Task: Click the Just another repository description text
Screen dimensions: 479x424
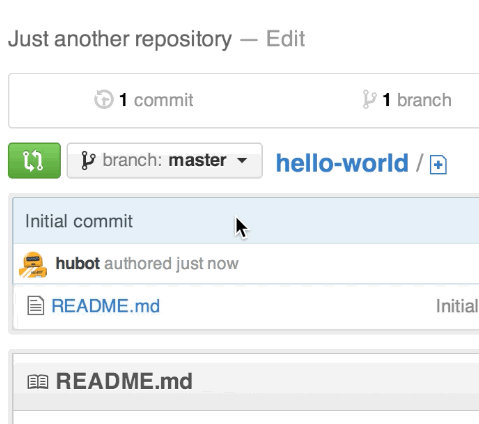Action: point(120,39)
